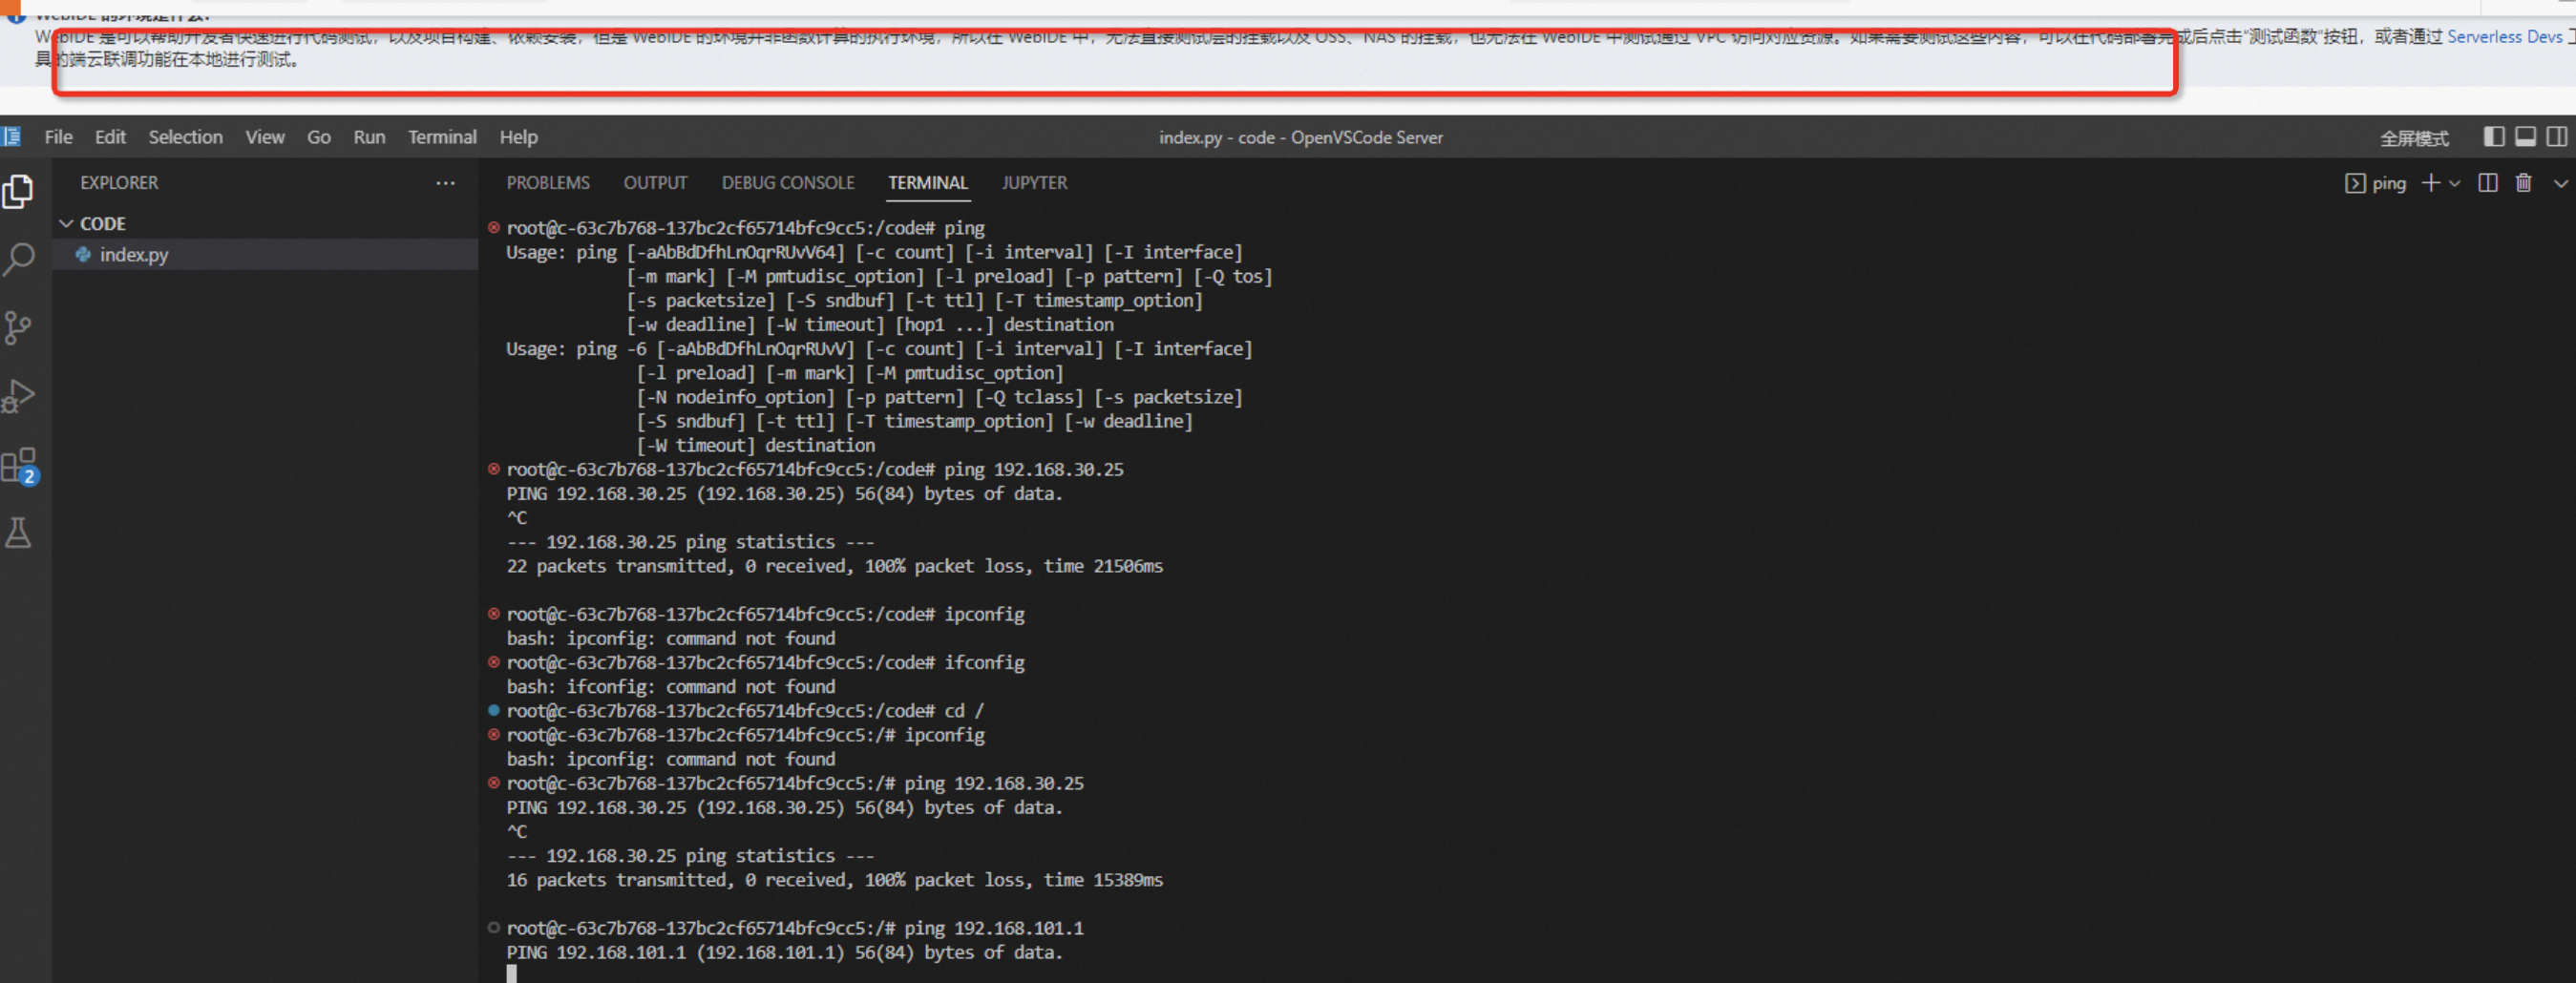
Task: Open the File menu
Action: pyautogui.click(x=59, y=137)
